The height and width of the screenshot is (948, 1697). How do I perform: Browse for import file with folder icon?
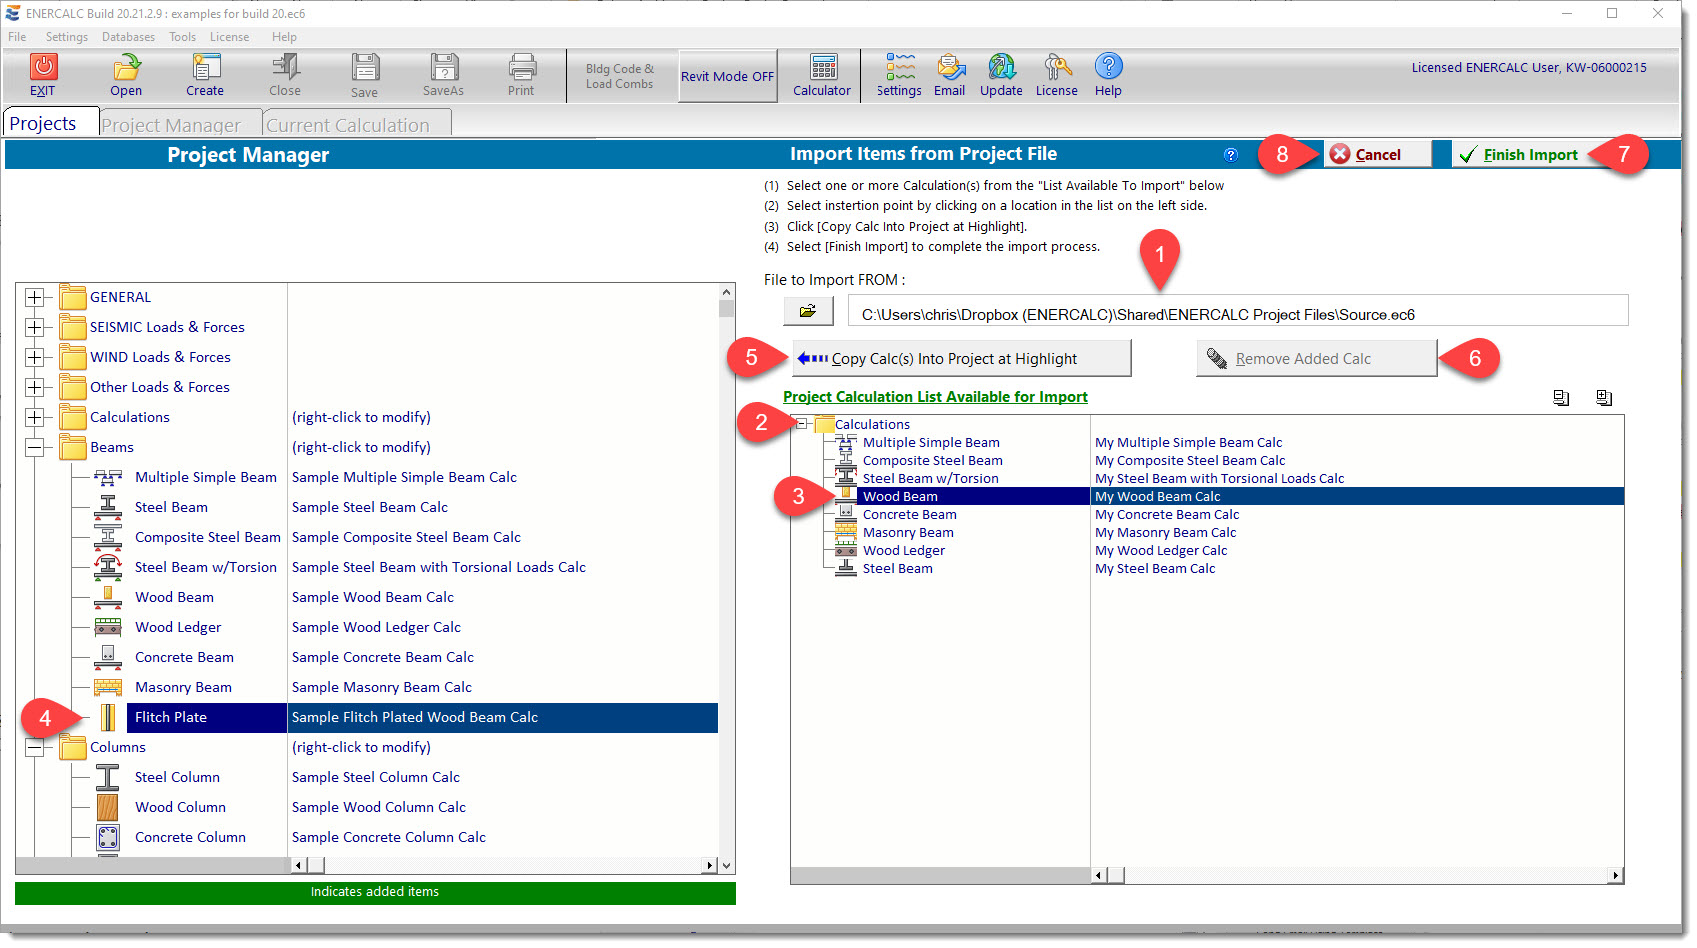point(808,311)
